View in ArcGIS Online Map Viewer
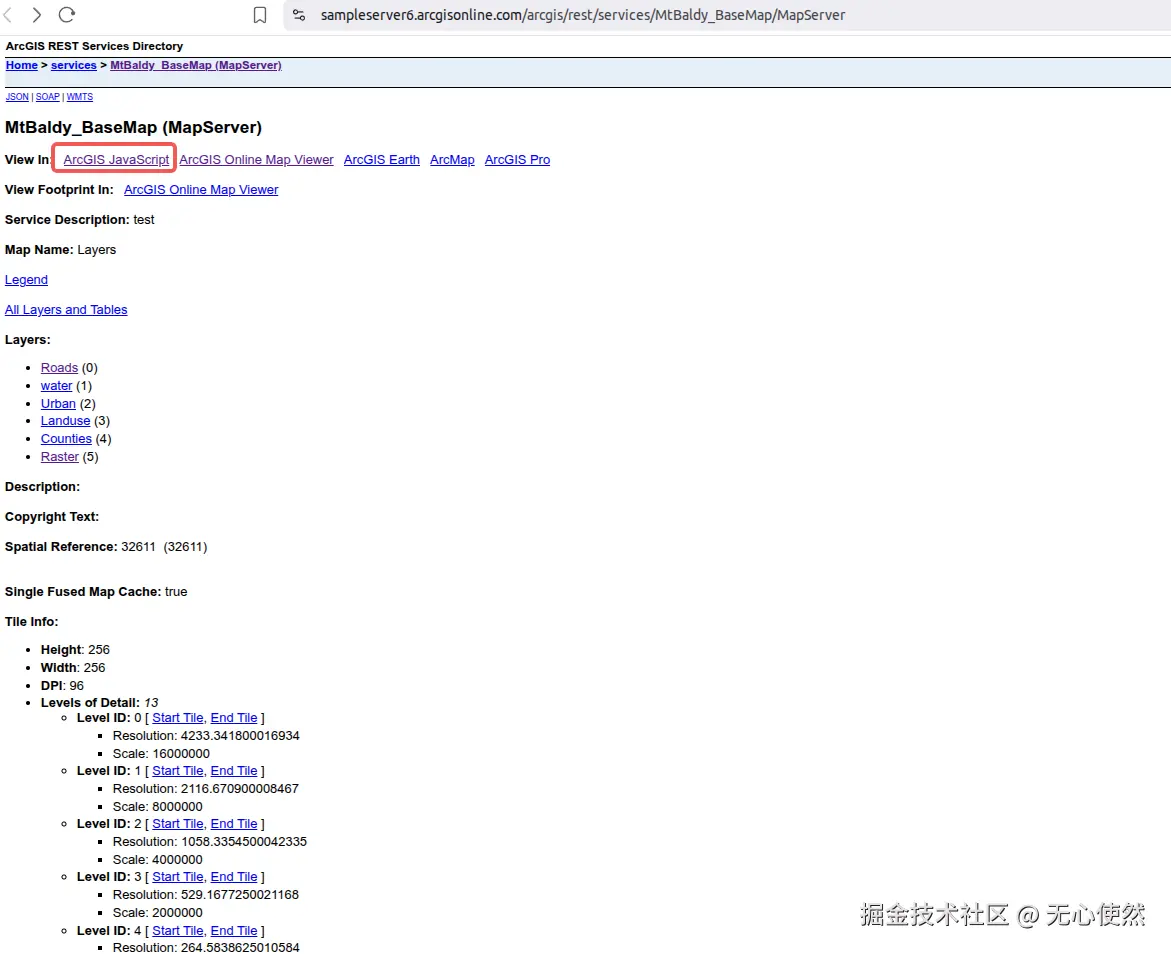 tap(256, 159)
